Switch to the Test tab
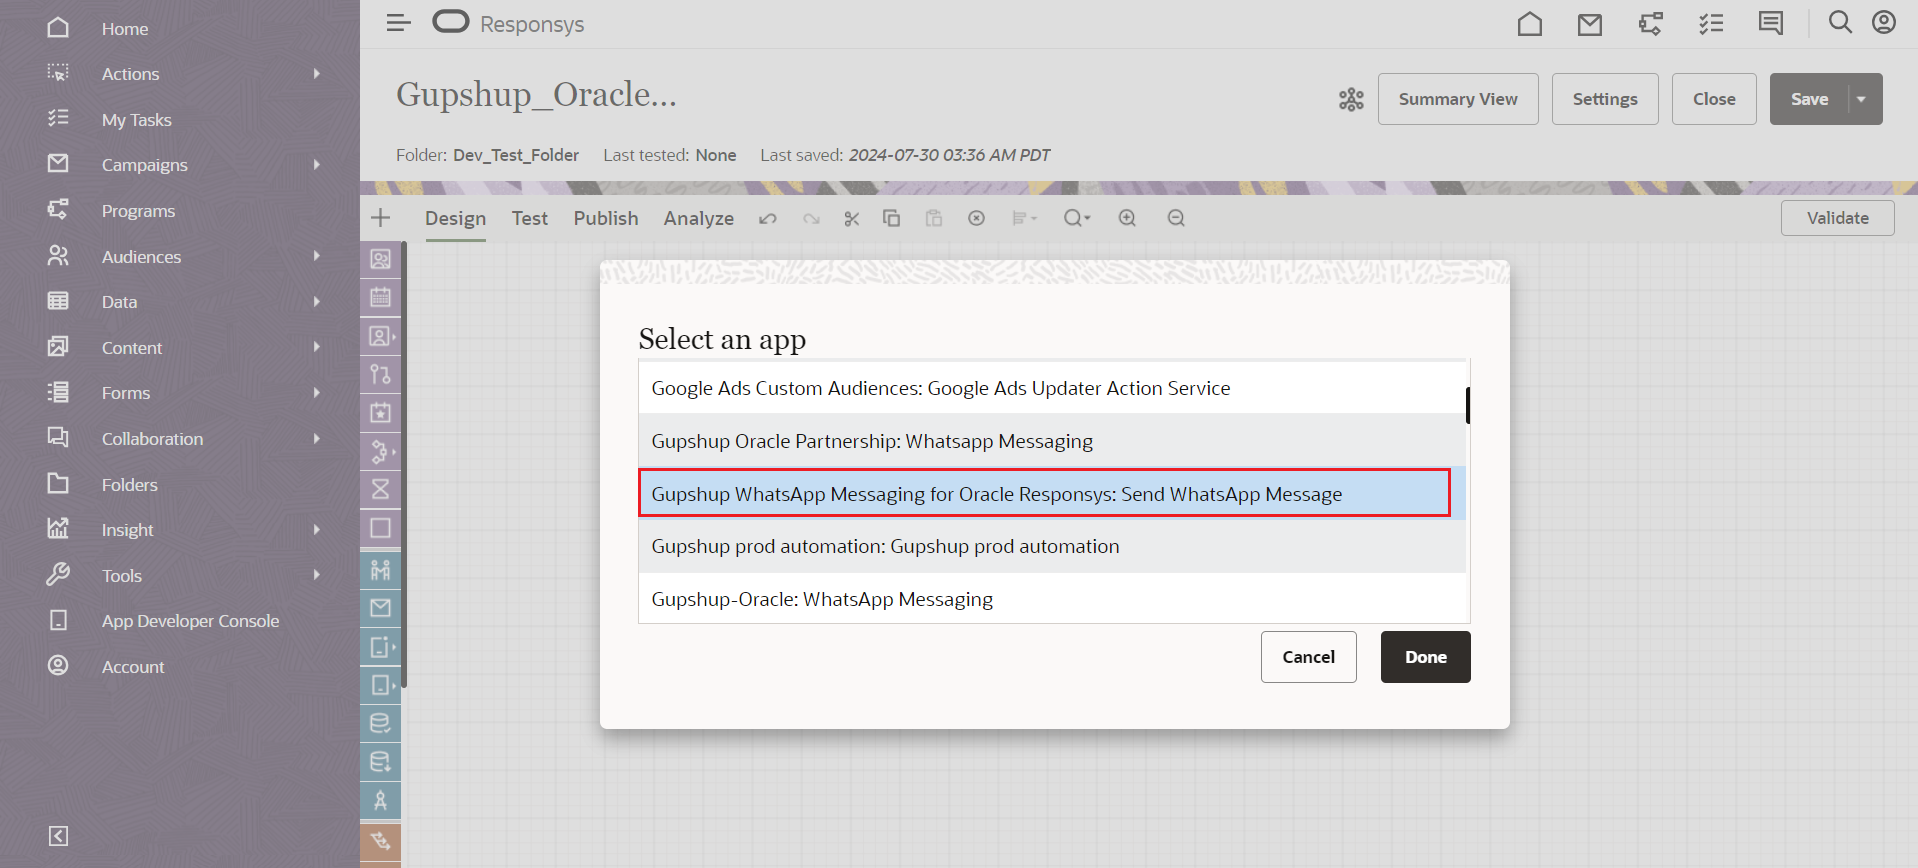The height and width of the screenshot is (868, 1918). coord(529,218)
